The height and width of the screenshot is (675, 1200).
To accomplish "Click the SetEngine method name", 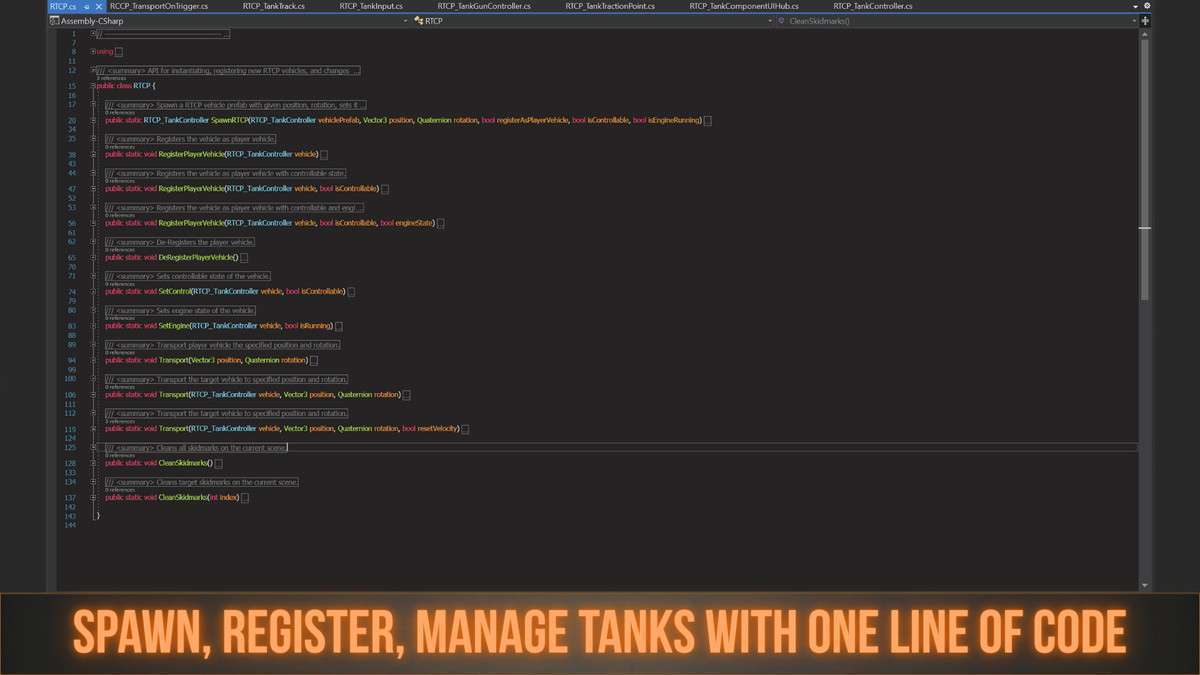I will click(x=174, y=326).
